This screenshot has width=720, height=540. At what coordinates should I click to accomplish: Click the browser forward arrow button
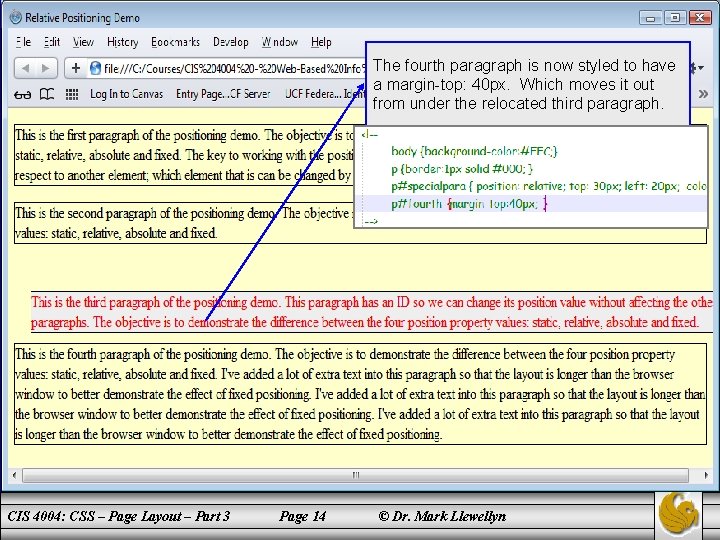coord(46,68)
